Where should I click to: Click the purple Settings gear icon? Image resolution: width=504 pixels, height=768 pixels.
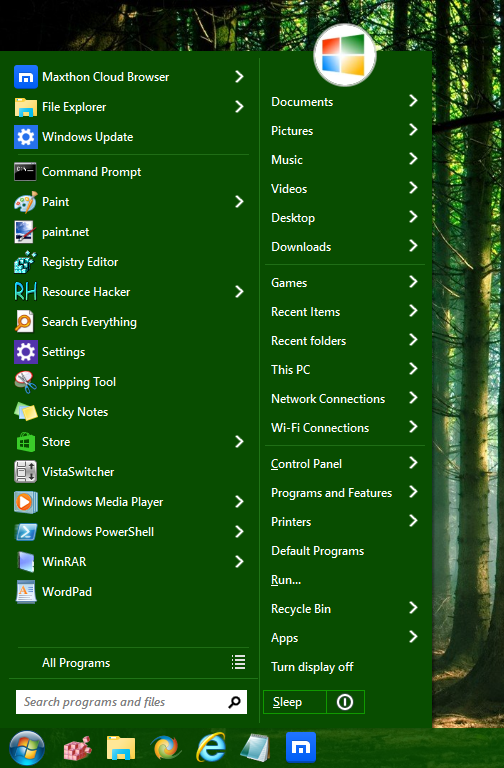click(25, 352)
